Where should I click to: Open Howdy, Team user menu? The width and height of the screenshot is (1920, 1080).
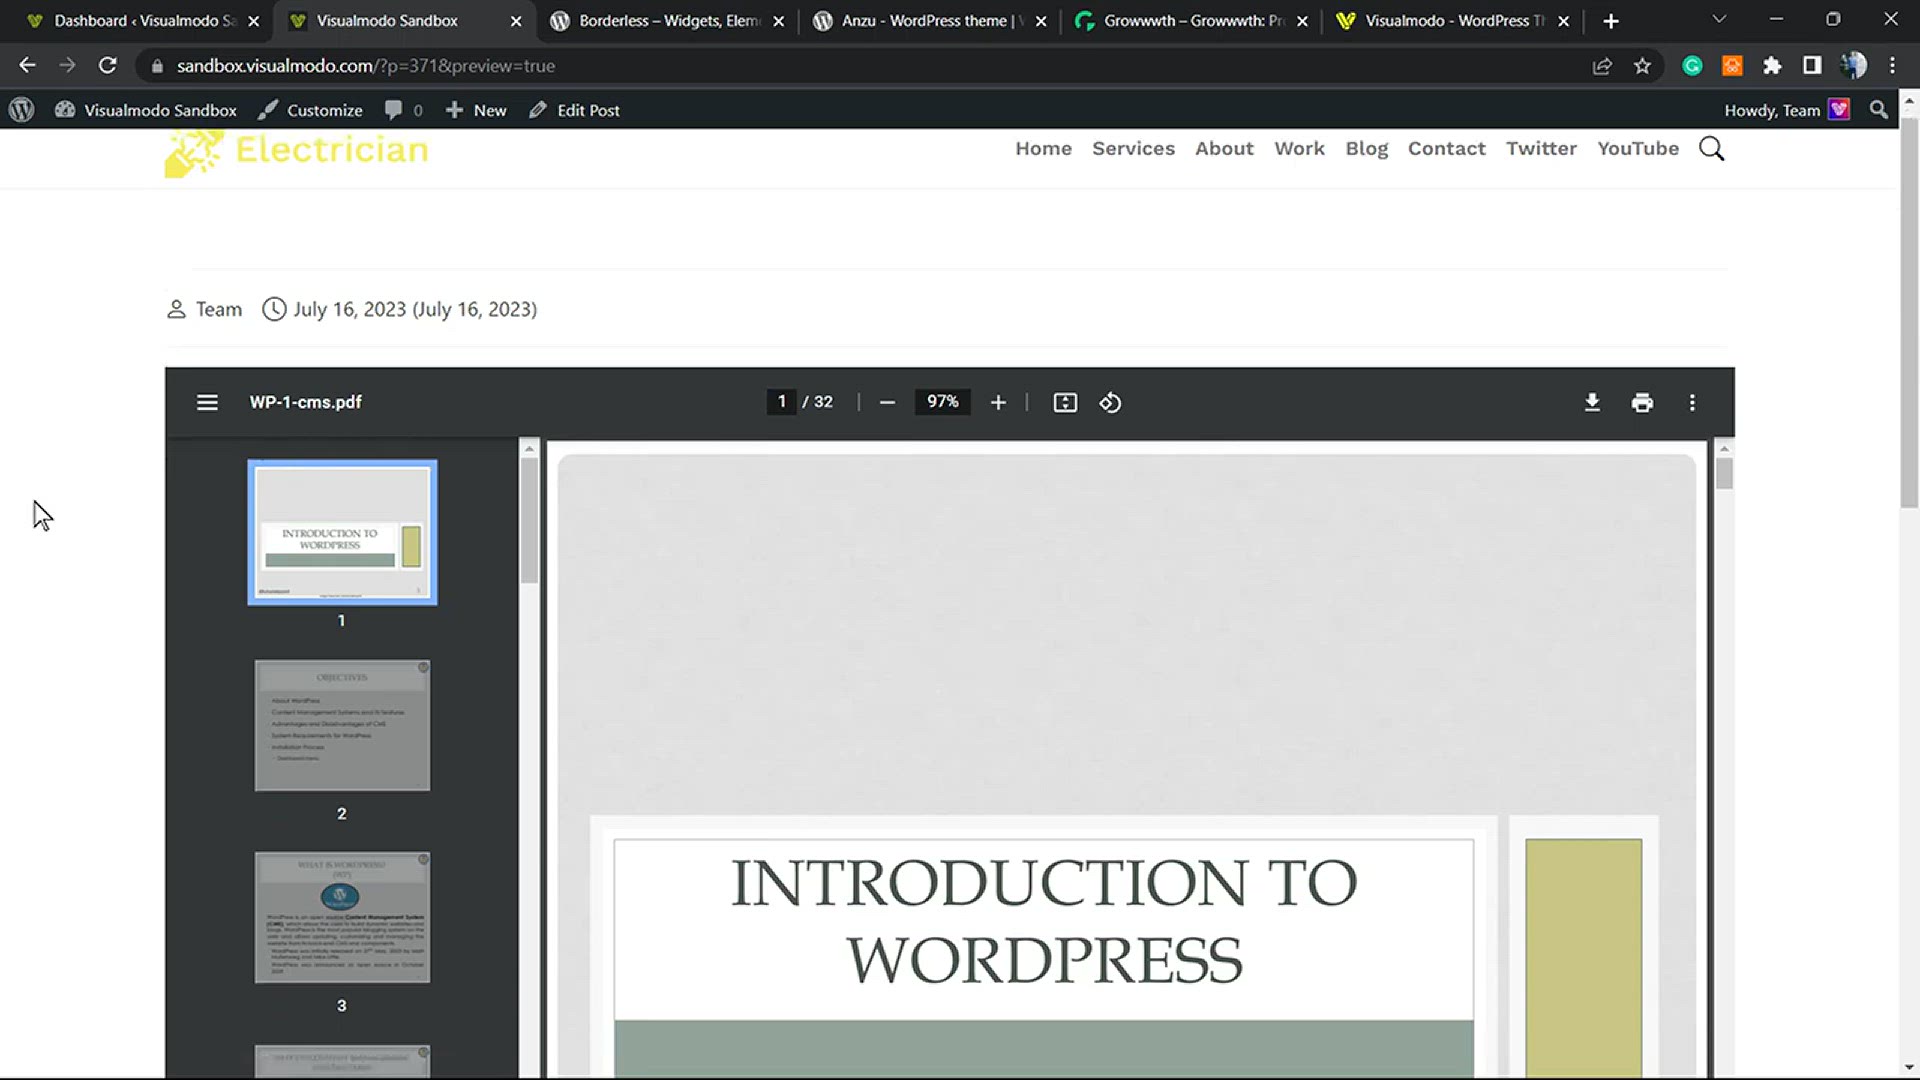tap(1787, 110)
